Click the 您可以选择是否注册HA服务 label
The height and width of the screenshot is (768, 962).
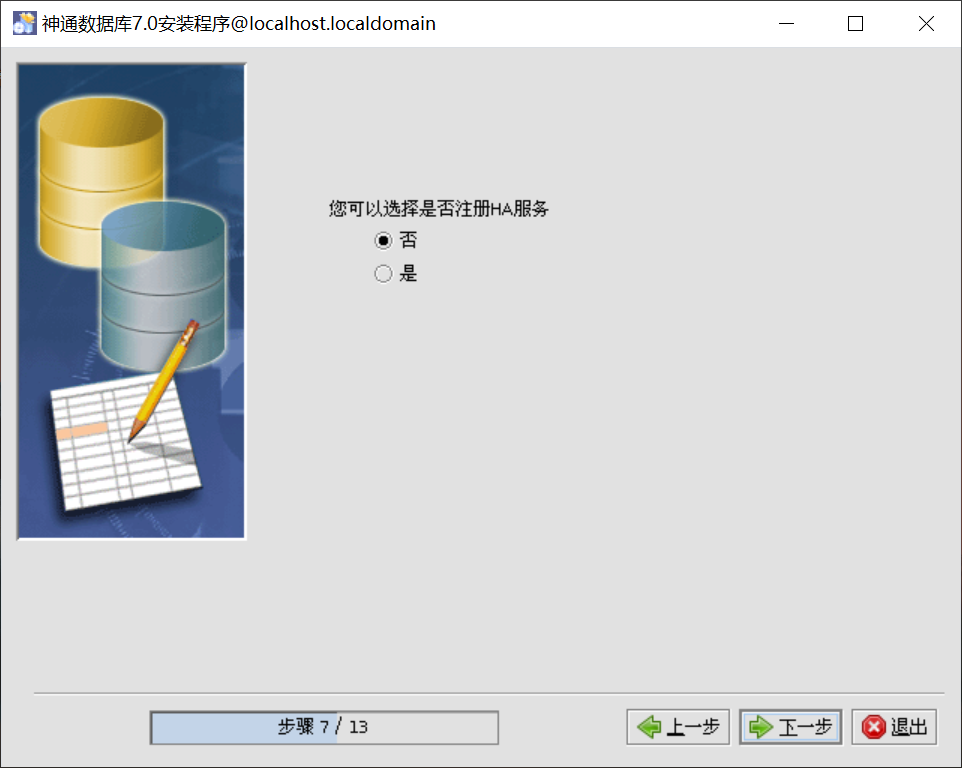[438, 209]
